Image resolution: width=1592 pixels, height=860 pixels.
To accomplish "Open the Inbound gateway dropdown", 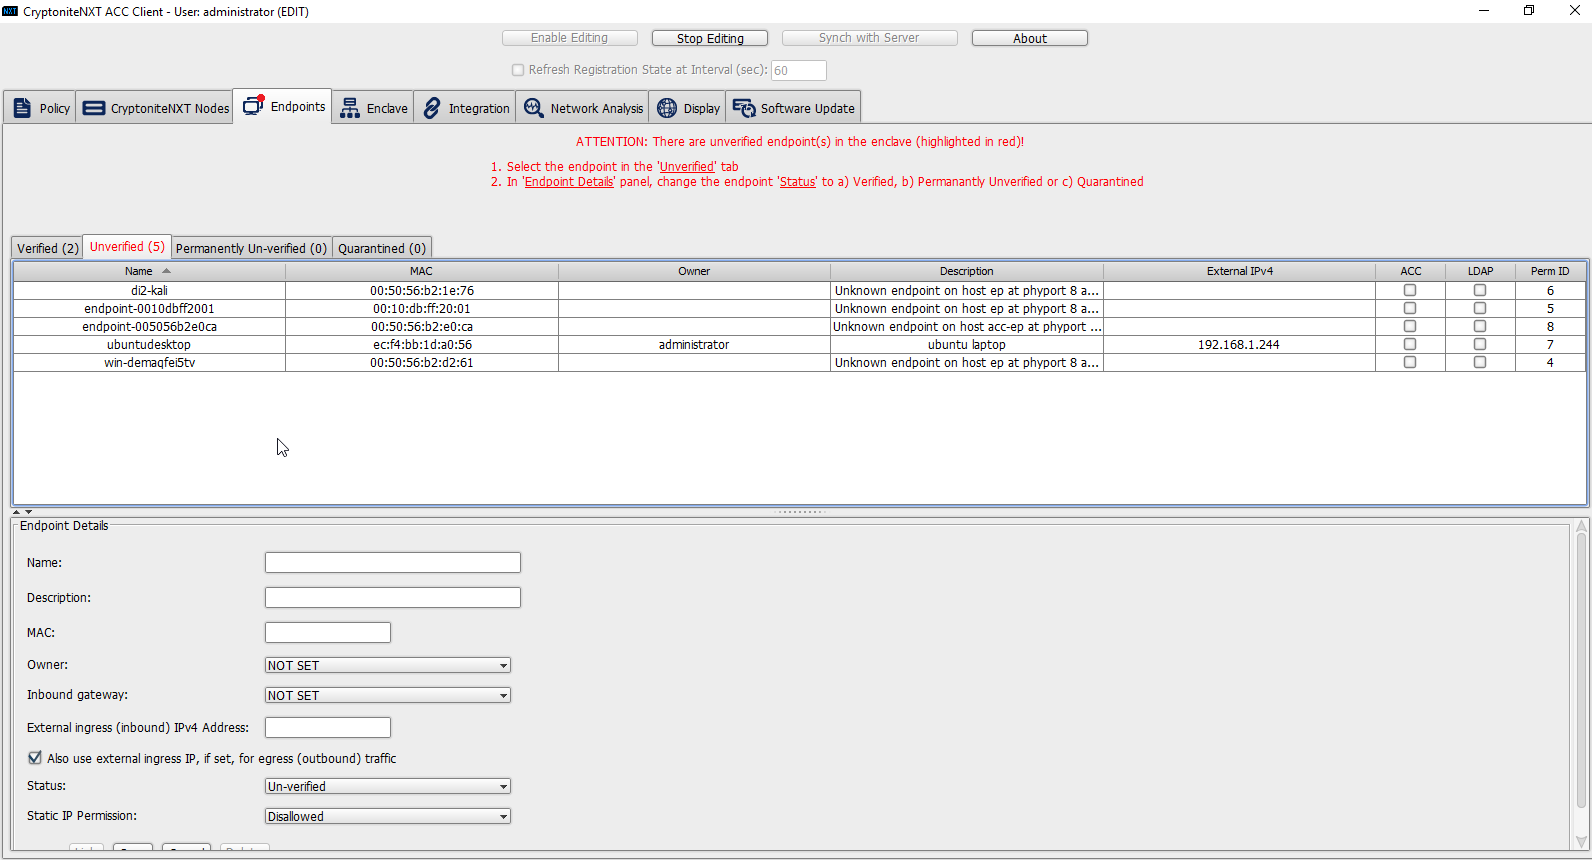I will [x=388, y=695].
